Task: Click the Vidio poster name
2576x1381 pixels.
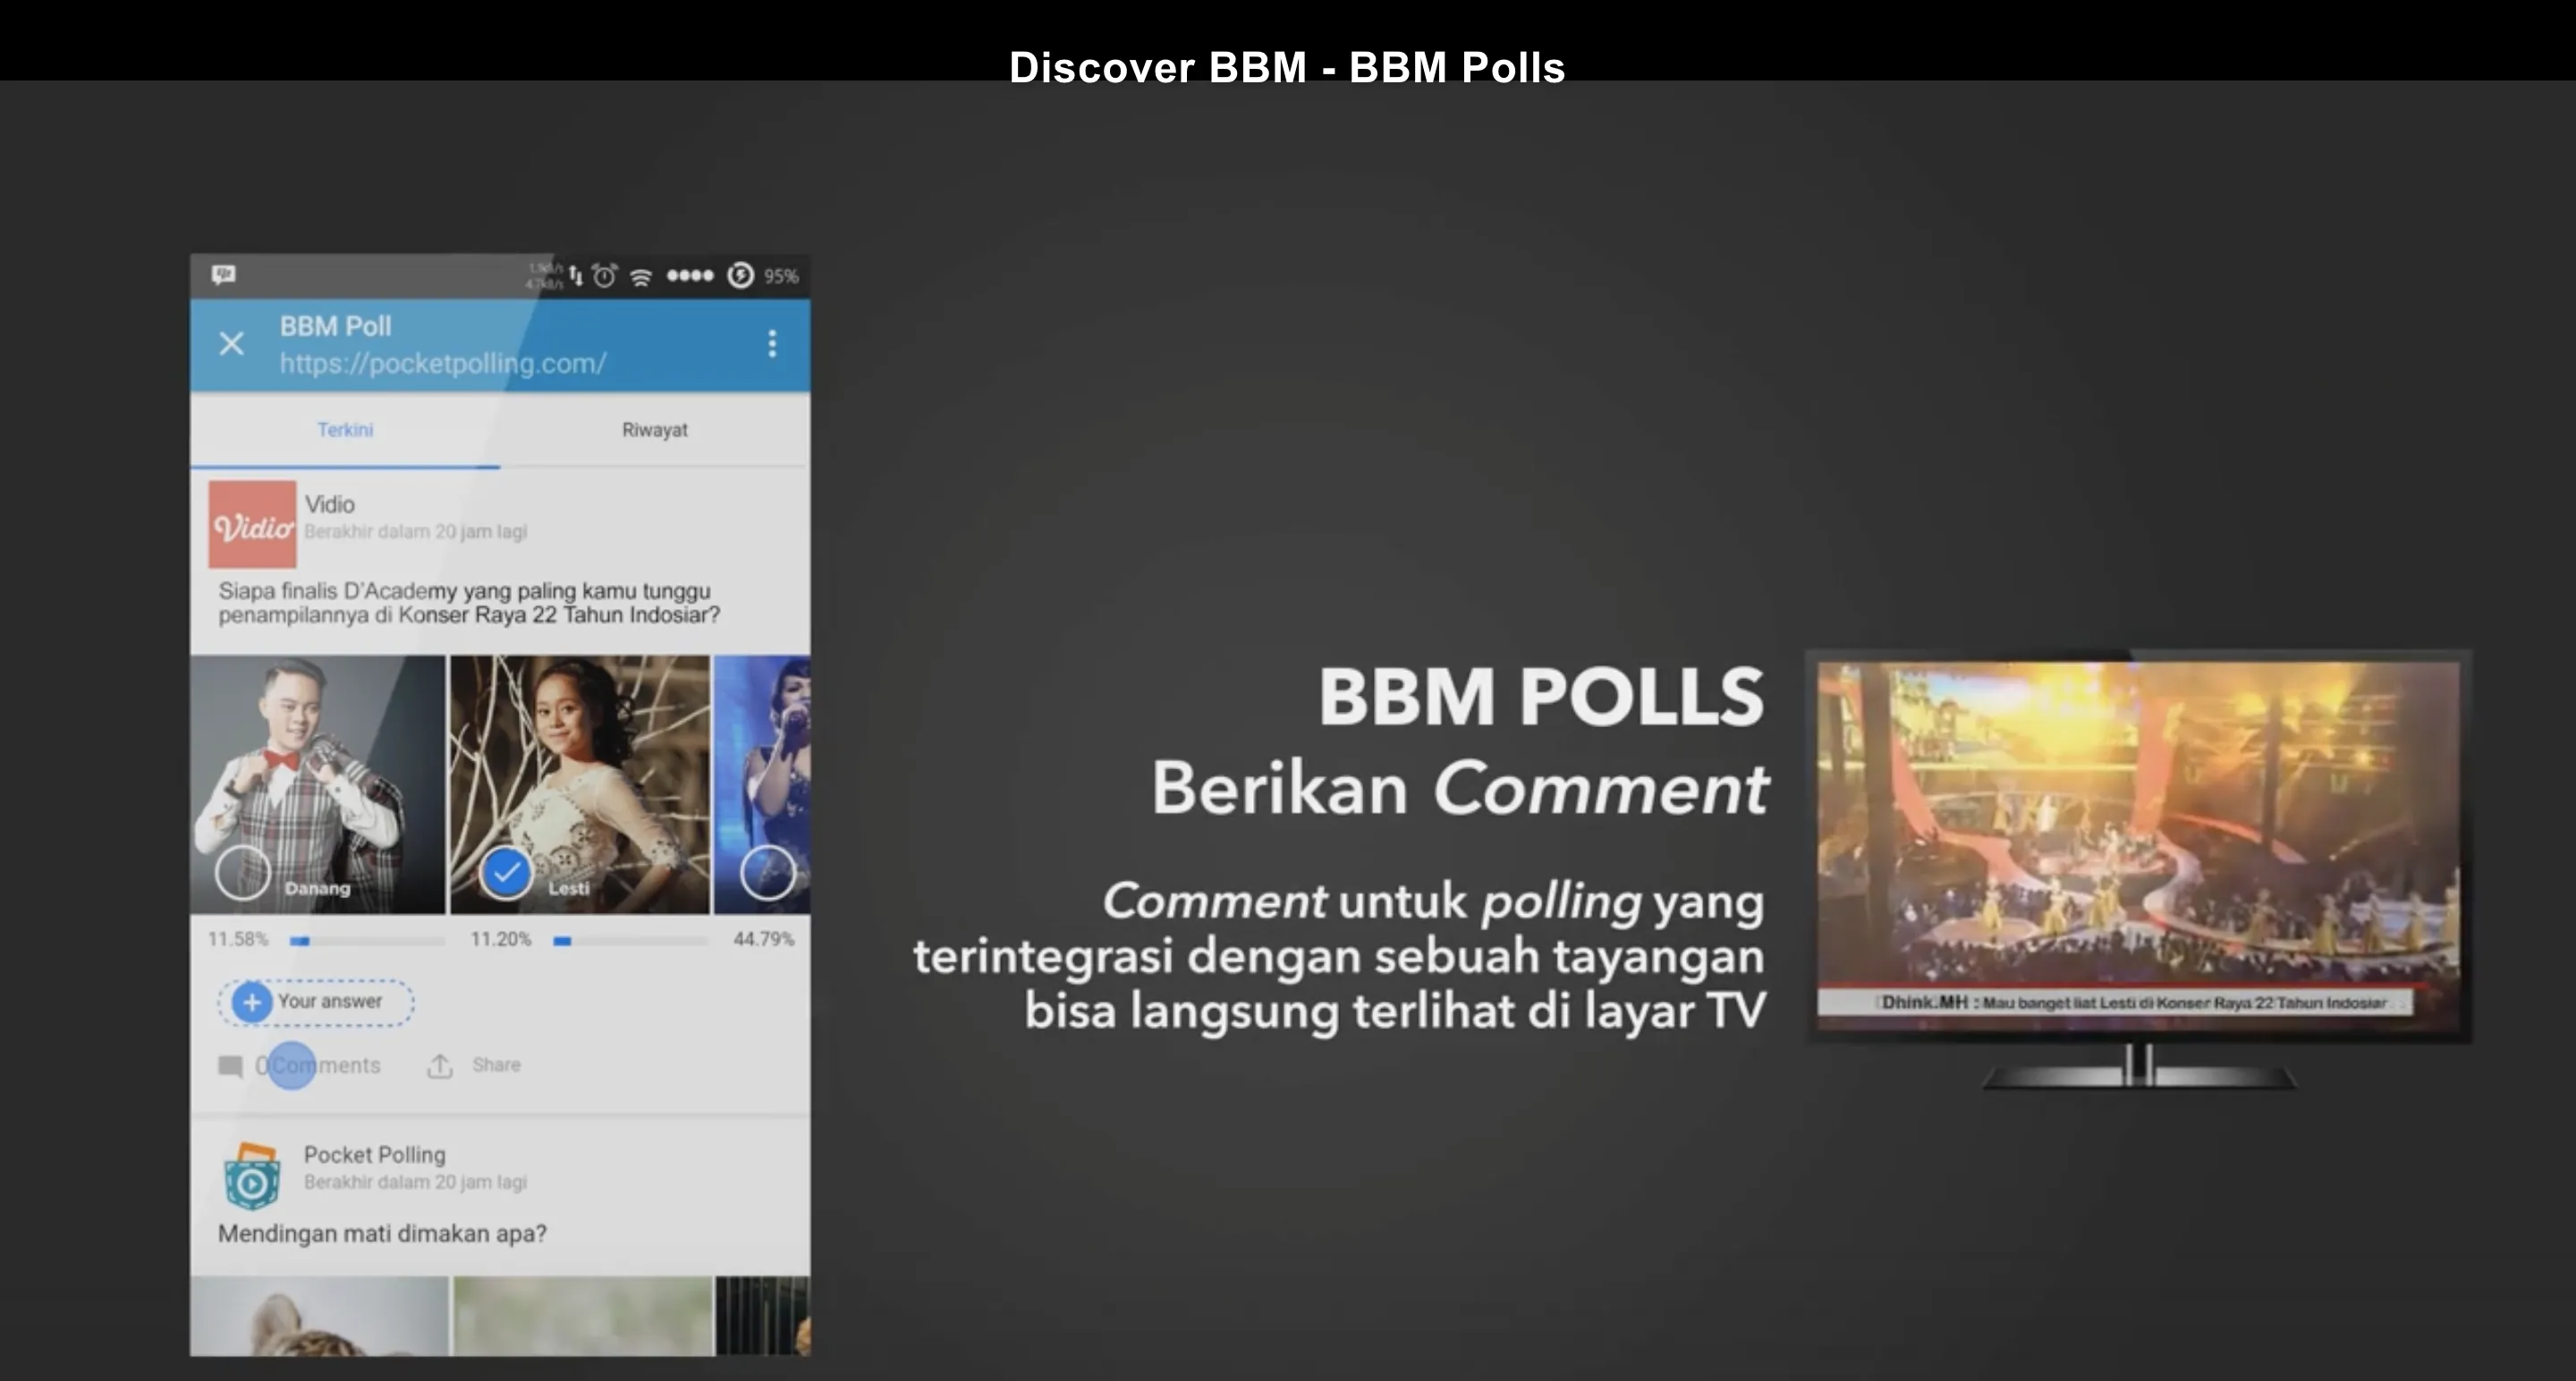Action: click(x=330, y=505)
